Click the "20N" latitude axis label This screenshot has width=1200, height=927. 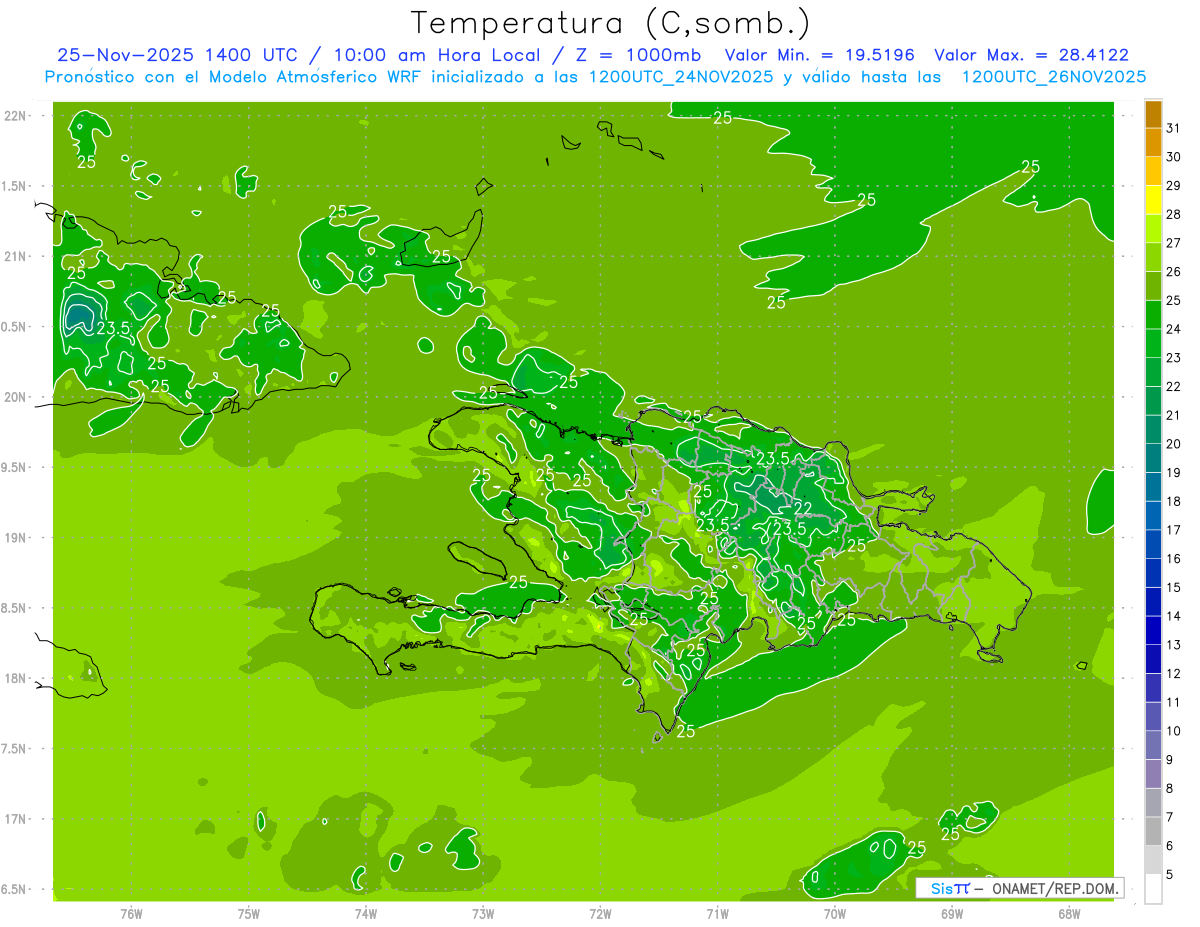(17, 397)
